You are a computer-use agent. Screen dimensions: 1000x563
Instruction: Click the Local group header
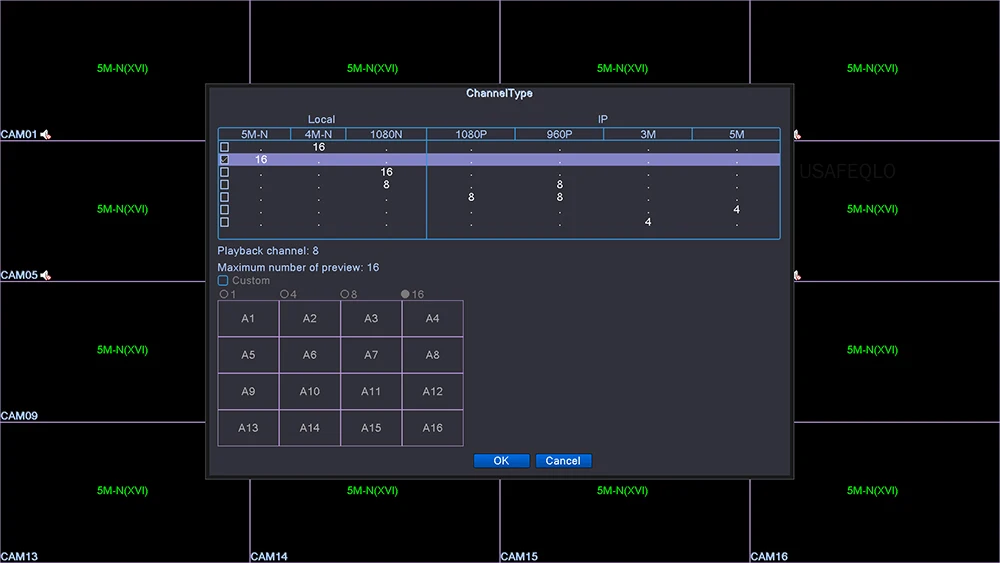(x=321, y=120)
